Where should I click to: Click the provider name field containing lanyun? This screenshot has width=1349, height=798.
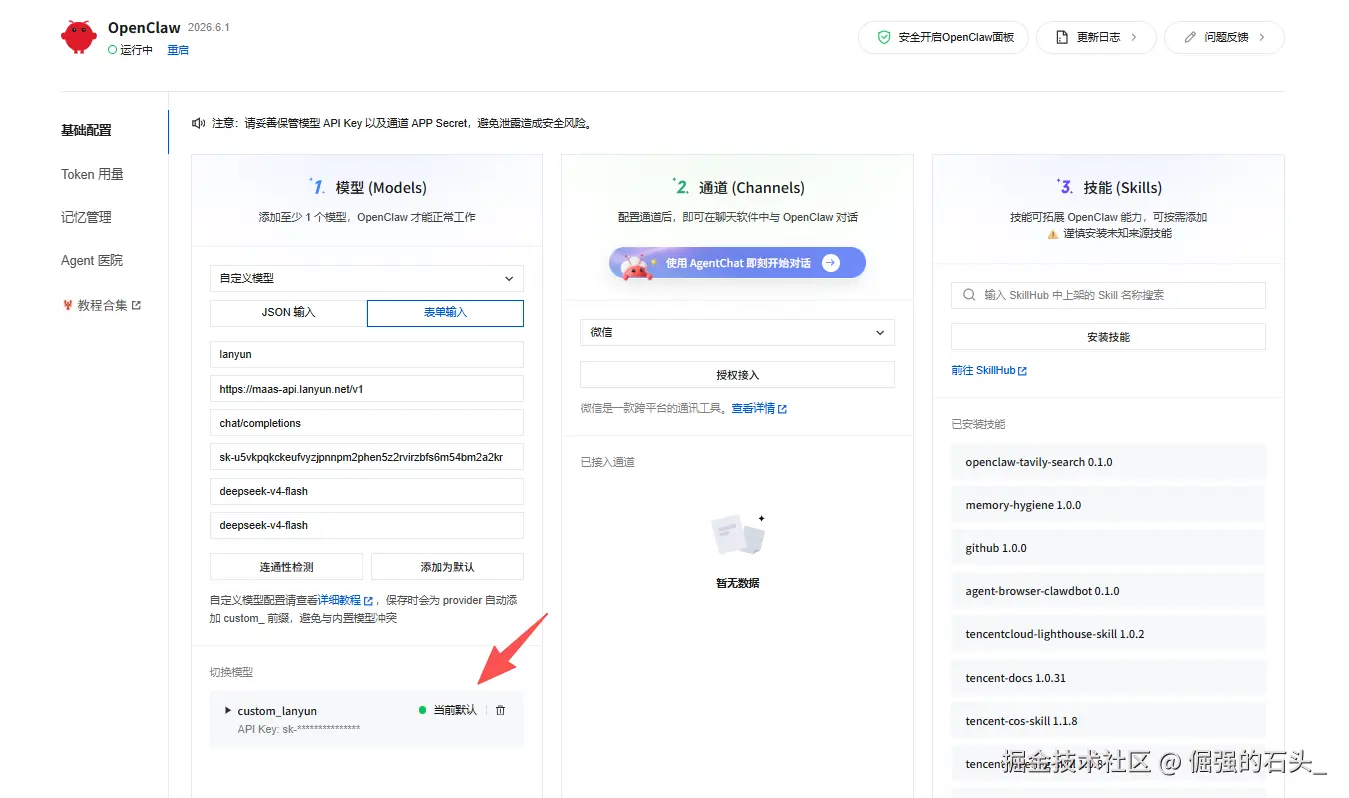click(x=367, y=354)
